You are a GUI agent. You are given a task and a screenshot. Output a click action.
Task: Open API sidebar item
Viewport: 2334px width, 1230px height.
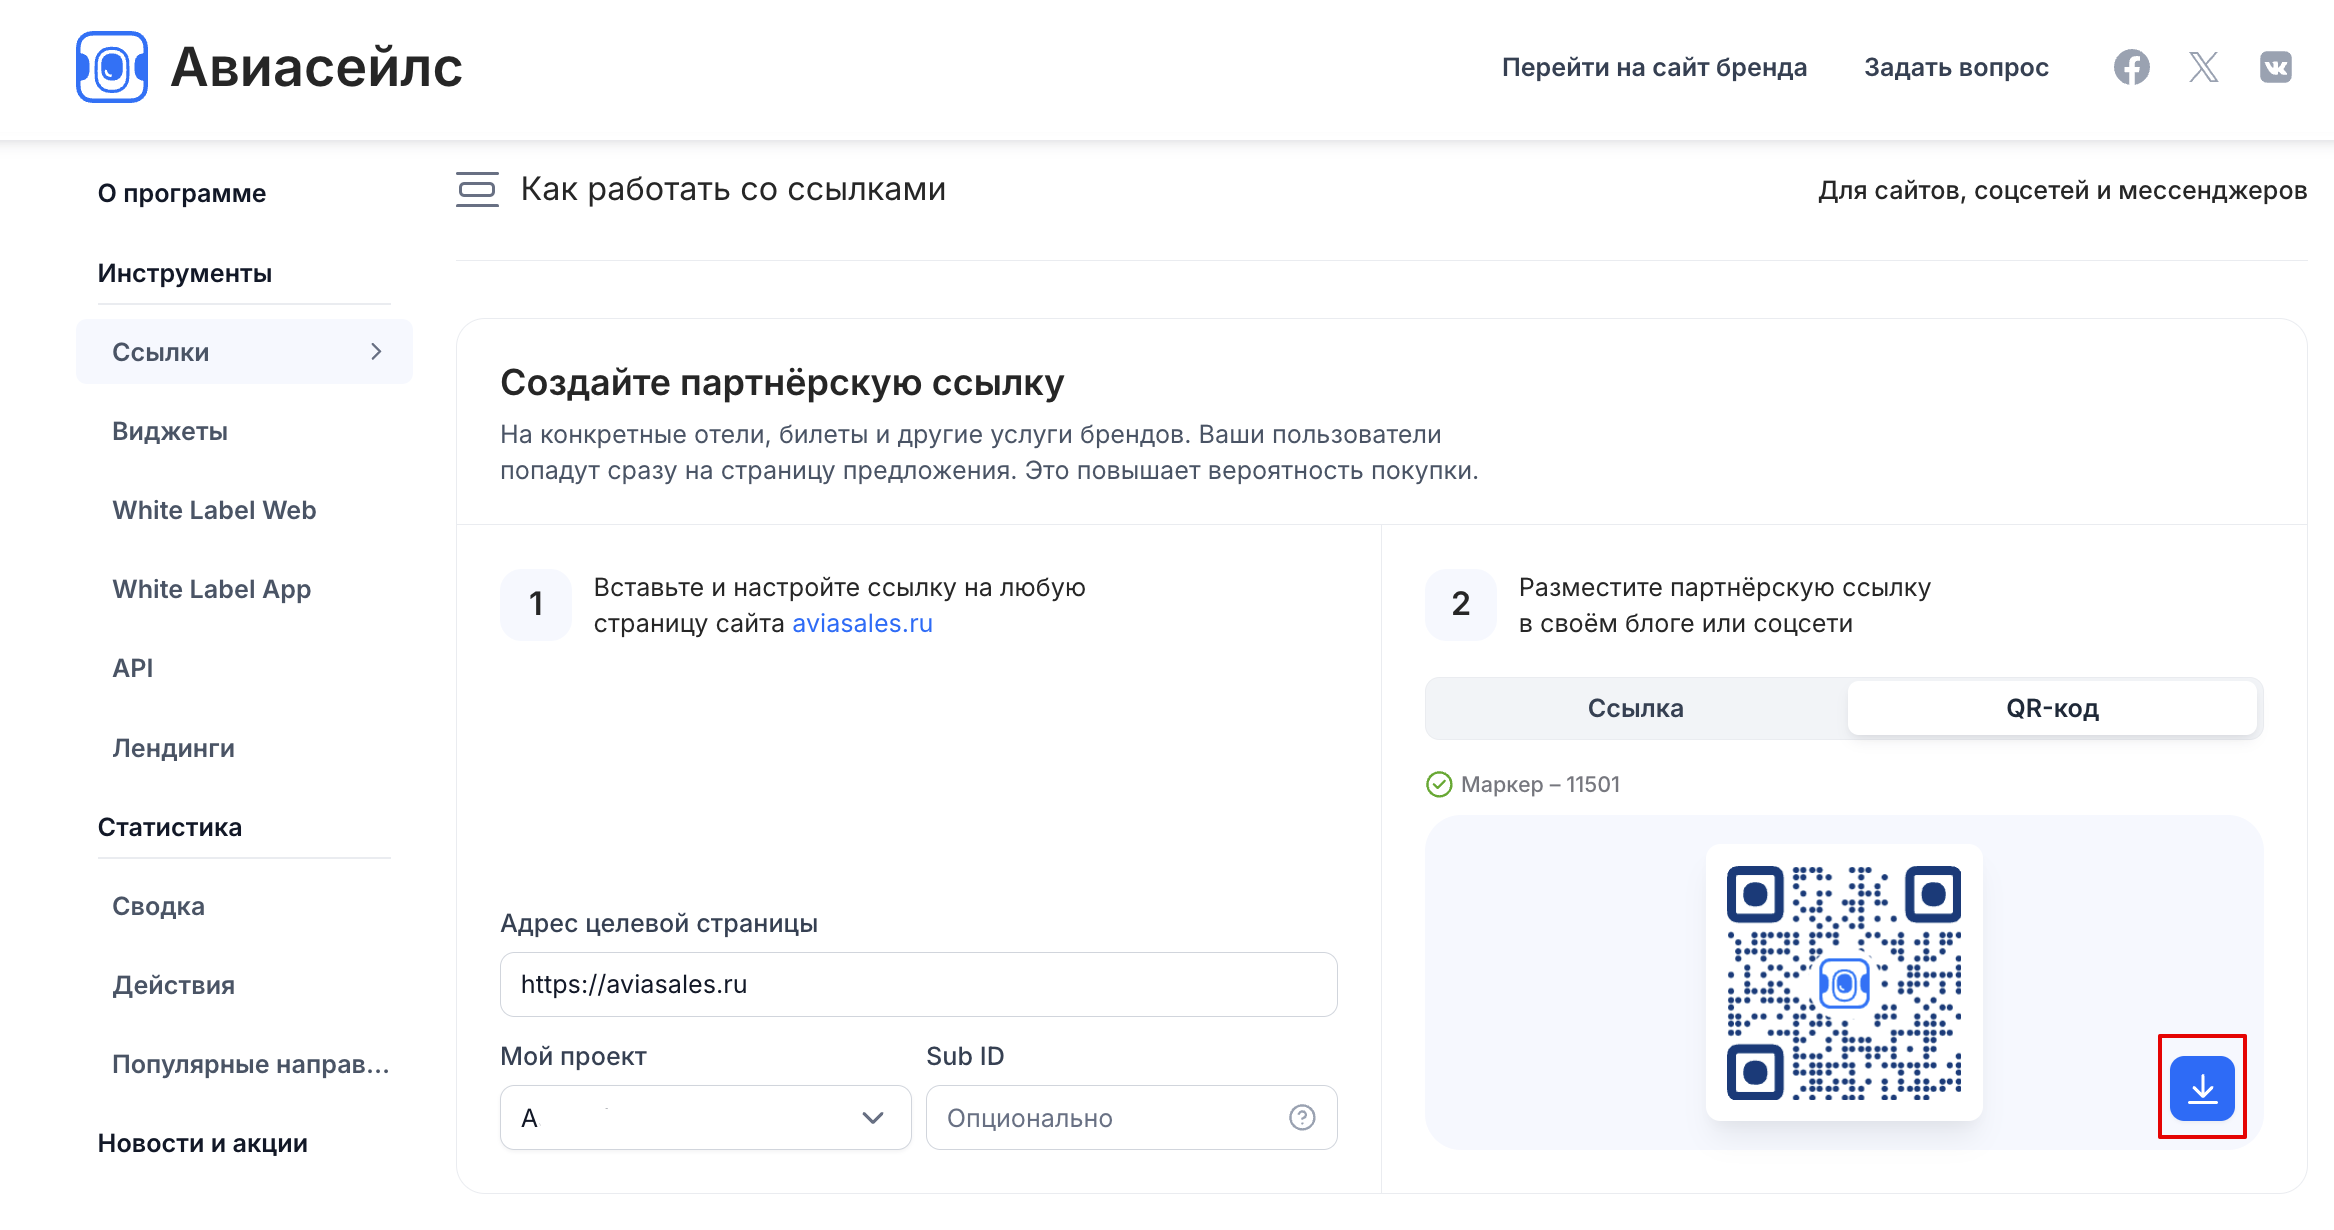pos(132,668)
